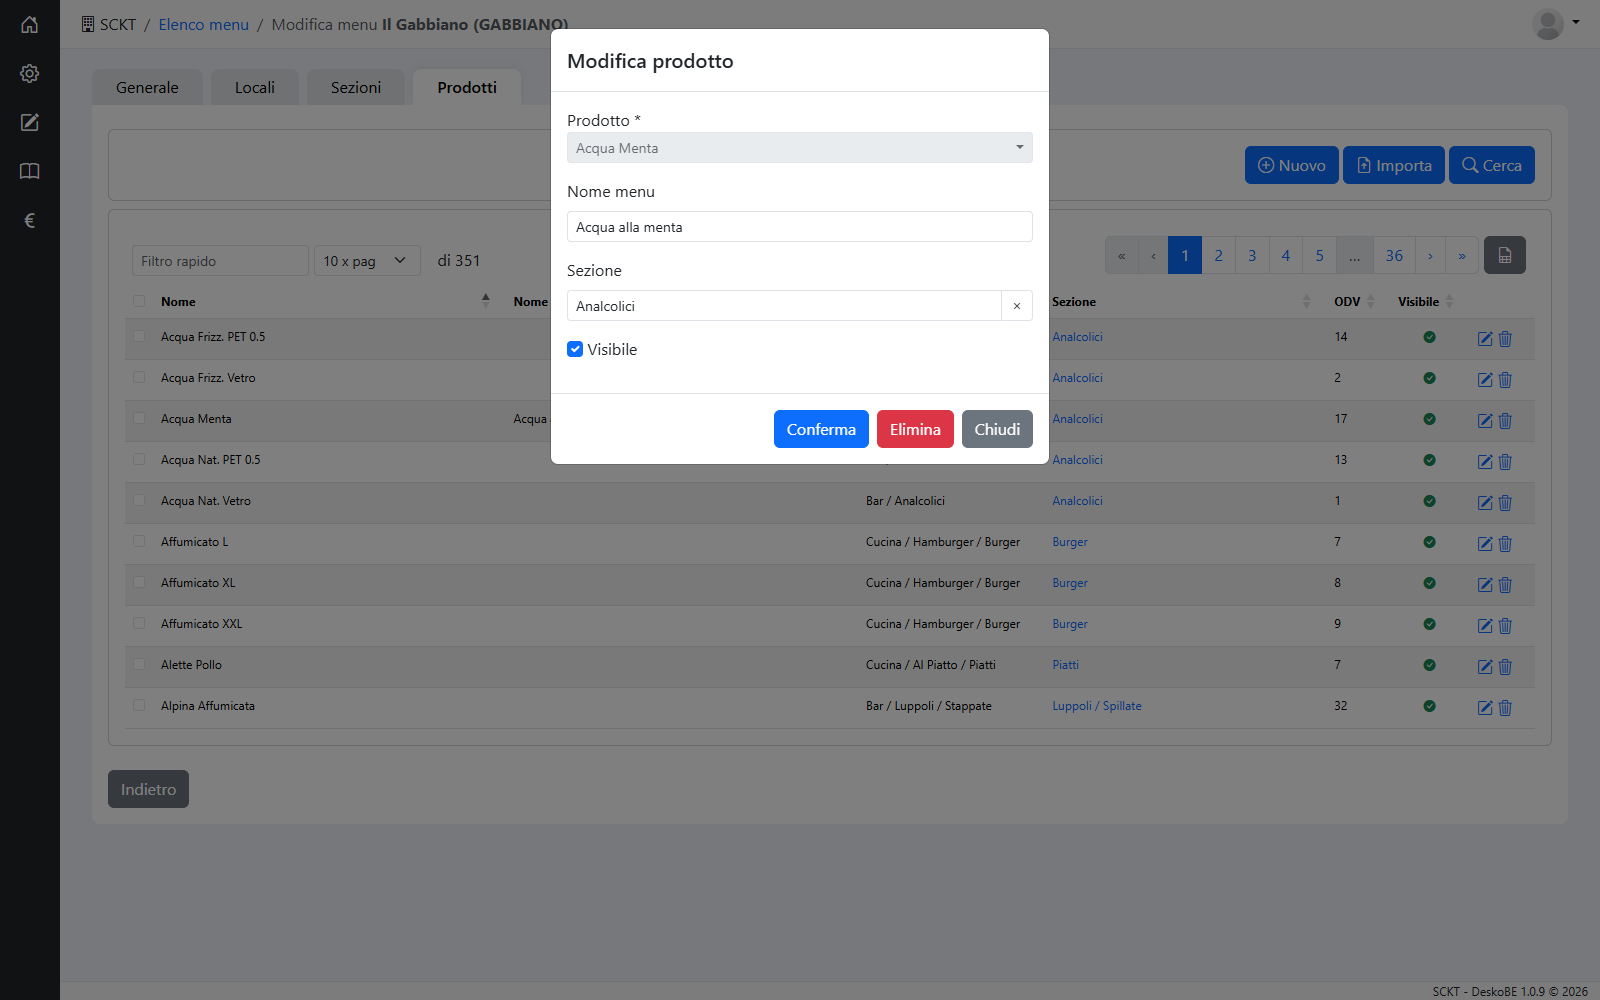Click the red Elimina button

point(915,429)
